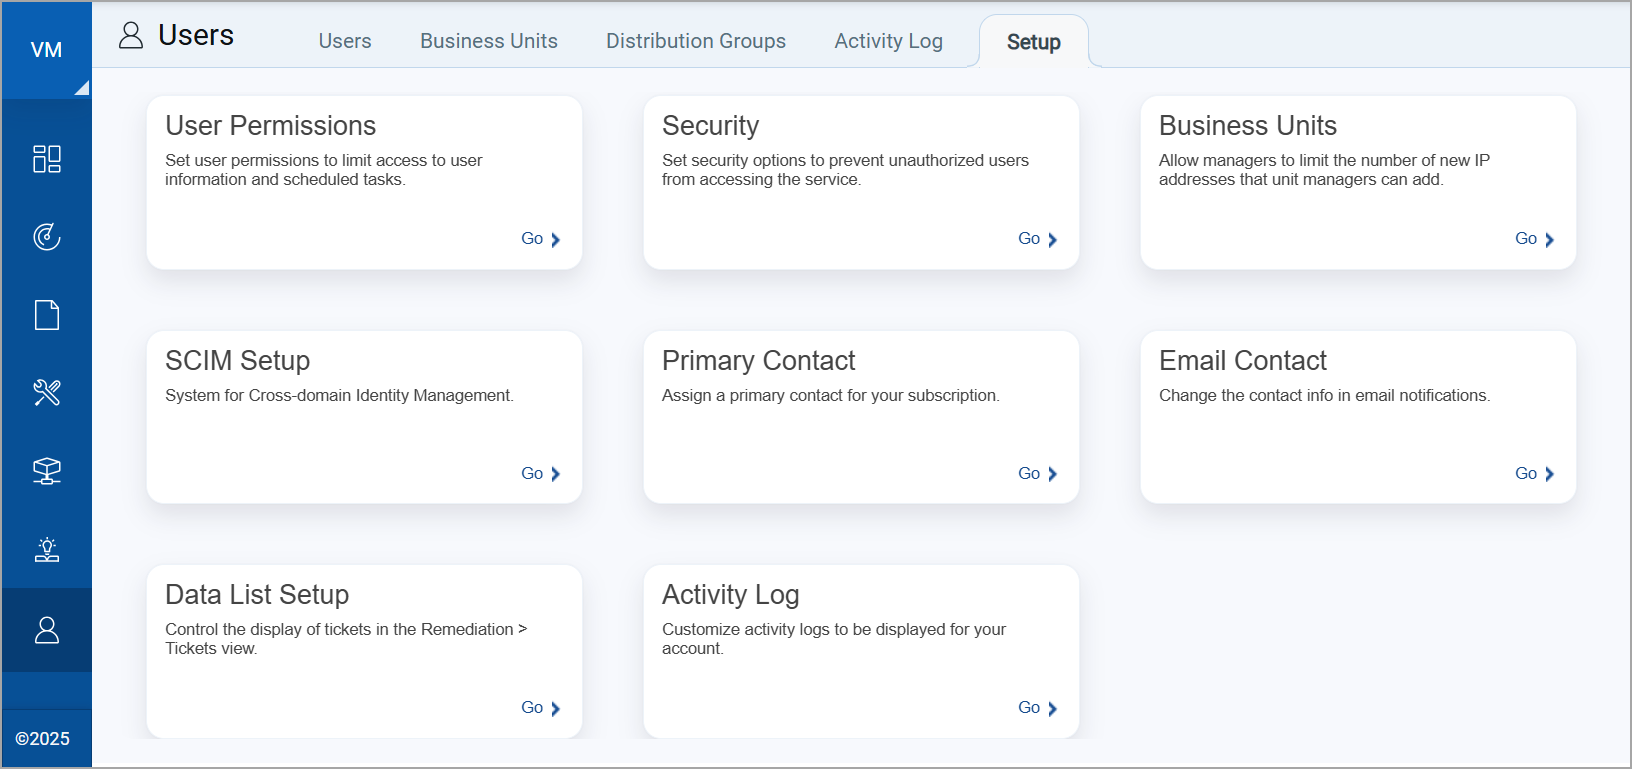Open the Business Units tab

[489, 41]
